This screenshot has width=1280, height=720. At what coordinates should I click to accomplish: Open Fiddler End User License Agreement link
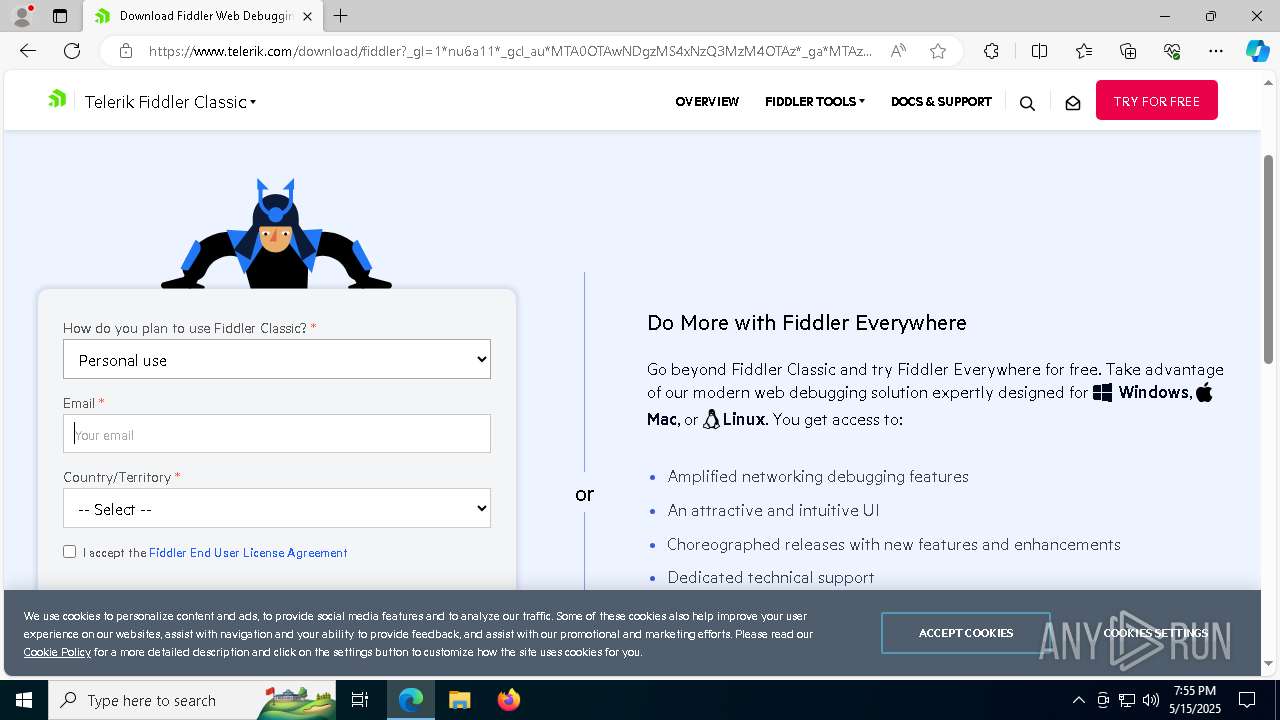tap(248, 552)
